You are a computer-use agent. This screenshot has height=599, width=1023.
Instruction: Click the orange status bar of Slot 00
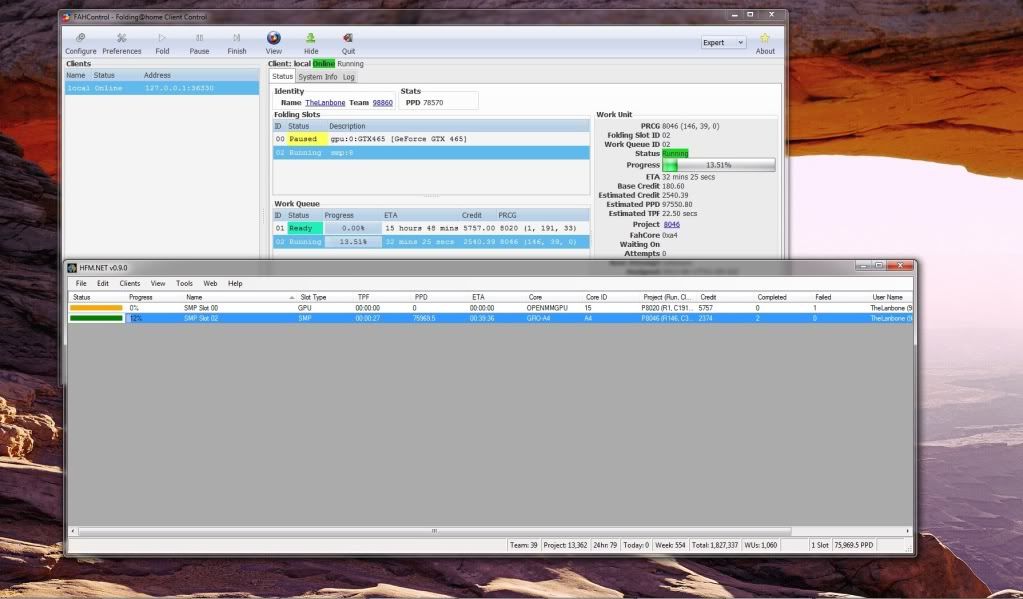coord(97,308)
